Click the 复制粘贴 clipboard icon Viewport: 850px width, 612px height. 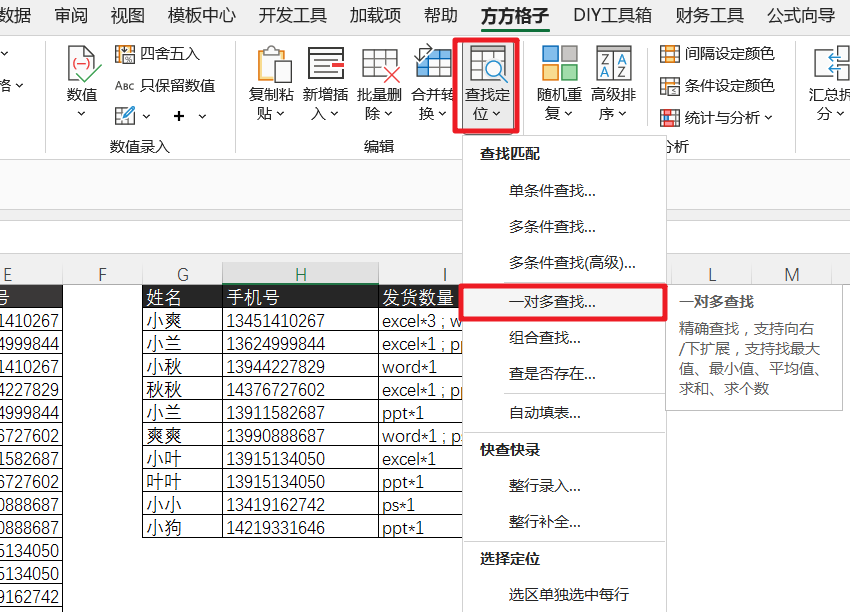[x=273, y=64]
